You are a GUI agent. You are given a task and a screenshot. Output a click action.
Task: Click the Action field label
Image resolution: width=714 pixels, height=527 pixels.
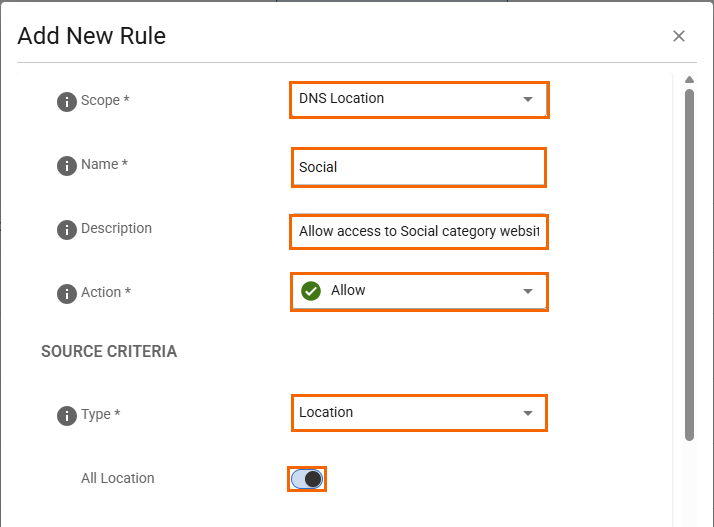pyautogui.click(x=105, y=293)
